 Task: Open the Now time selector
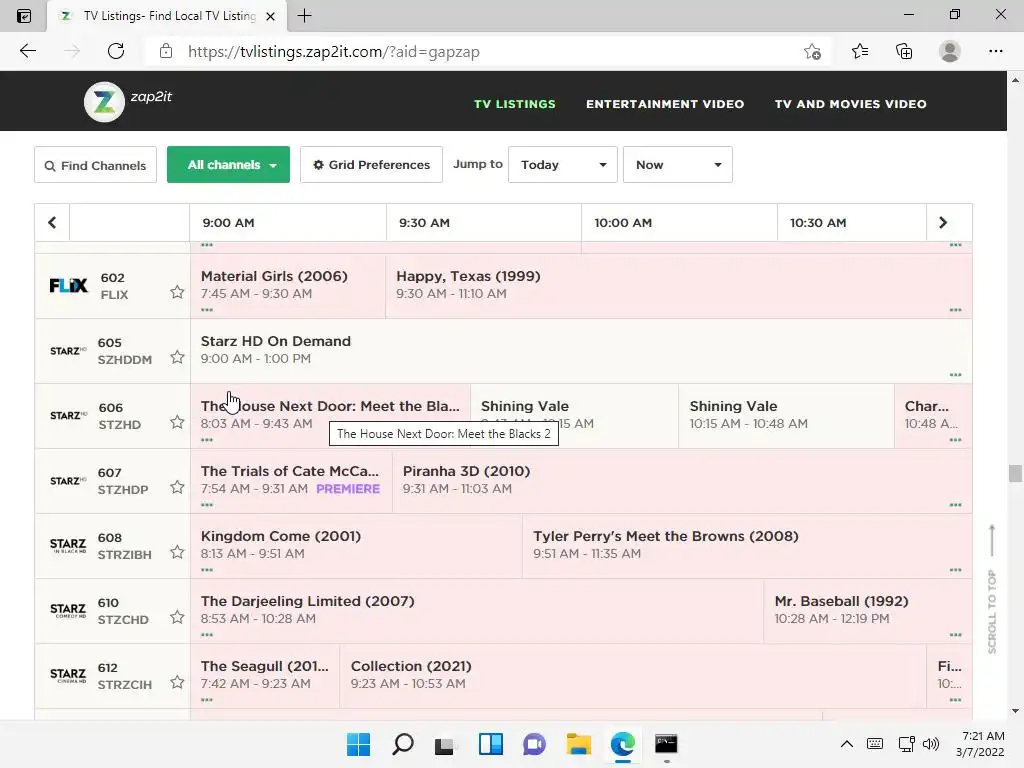(x=677, y=165)
